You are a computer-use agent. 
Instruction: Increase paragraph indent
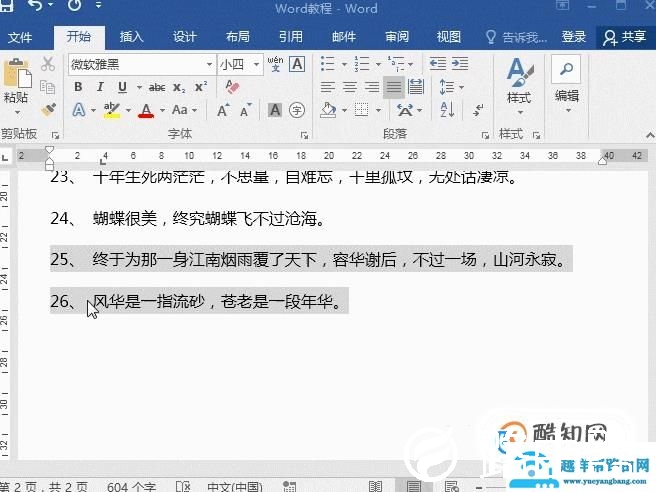pyautogui.click(x=460, y=64)
